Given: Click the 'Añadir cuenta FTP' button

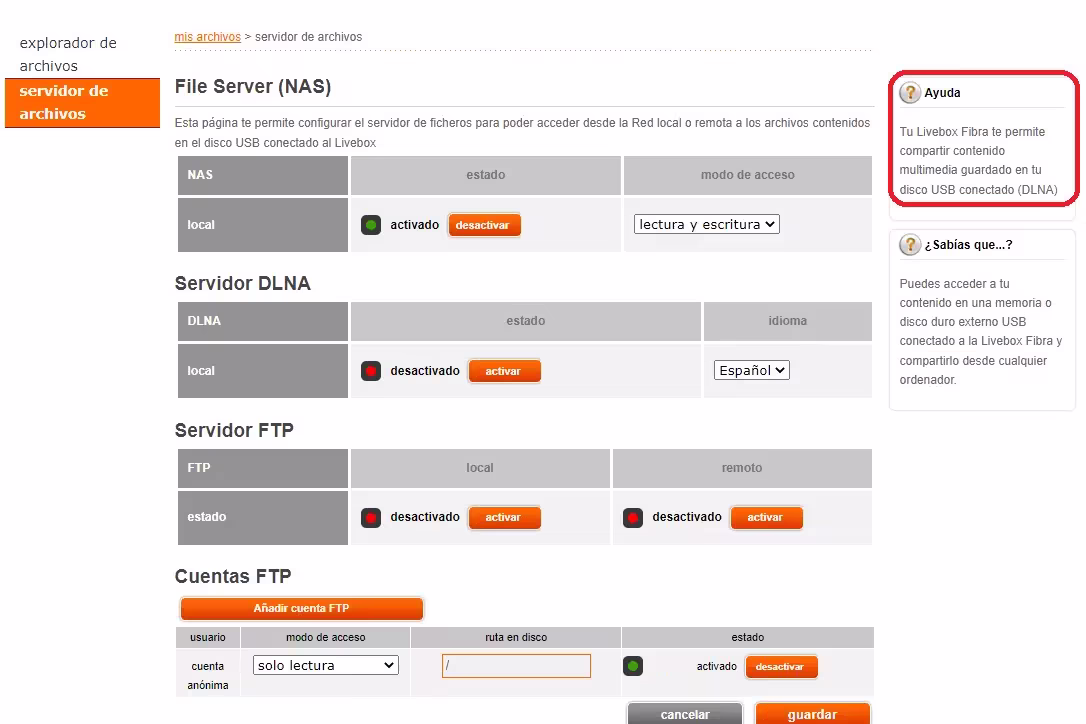Looking at the screenshot, I should click(x=301, y=608).
